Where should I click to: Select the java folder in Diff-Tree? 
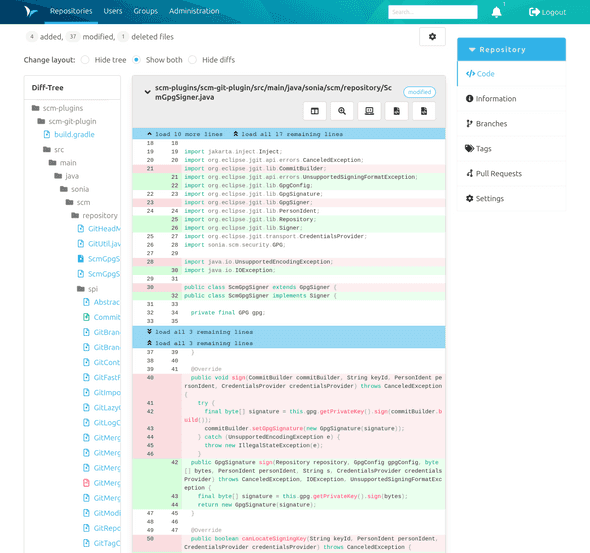click(67, 176)
